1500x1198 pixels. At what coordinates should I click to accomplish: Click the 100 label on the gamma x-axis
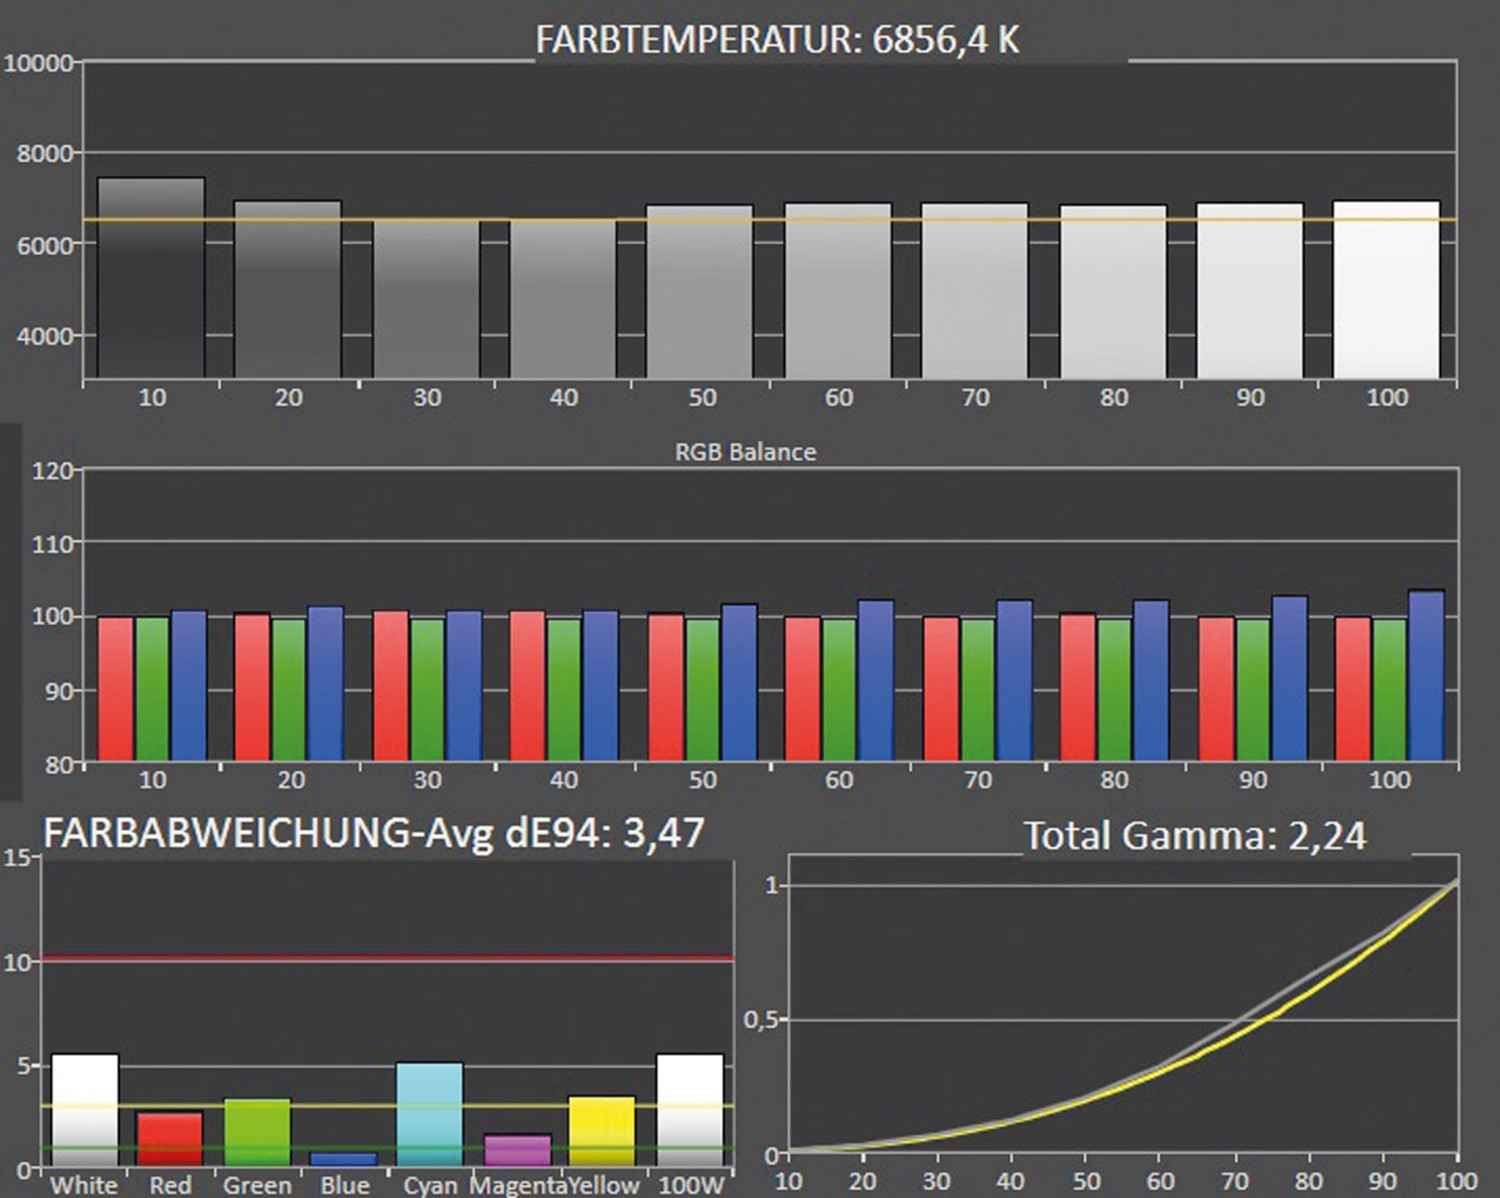[x=1457, y=1181]
